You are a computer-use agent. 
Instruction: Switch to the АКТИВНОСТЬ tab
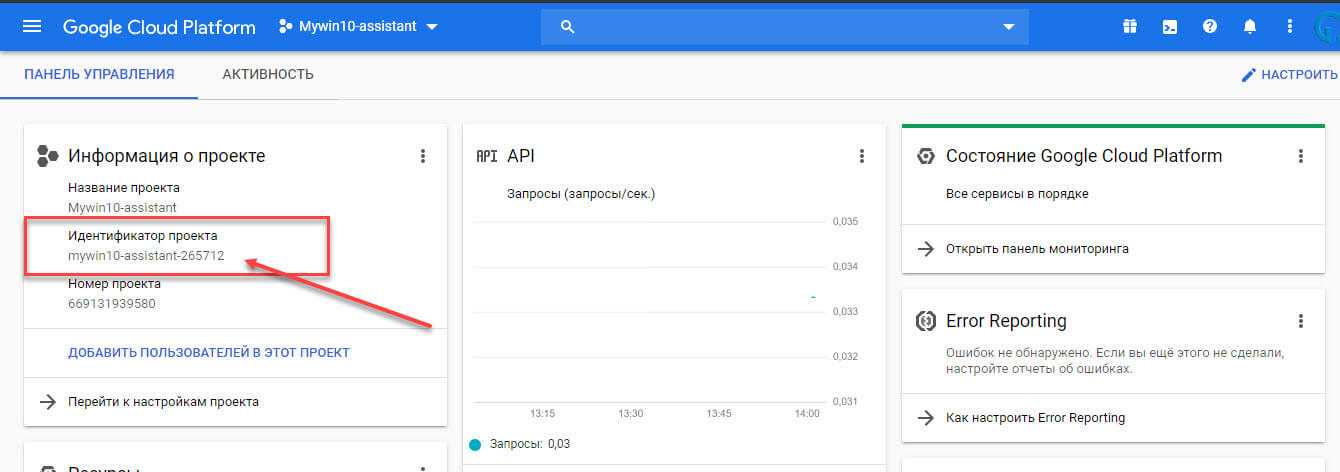click(x=268, y=75)
